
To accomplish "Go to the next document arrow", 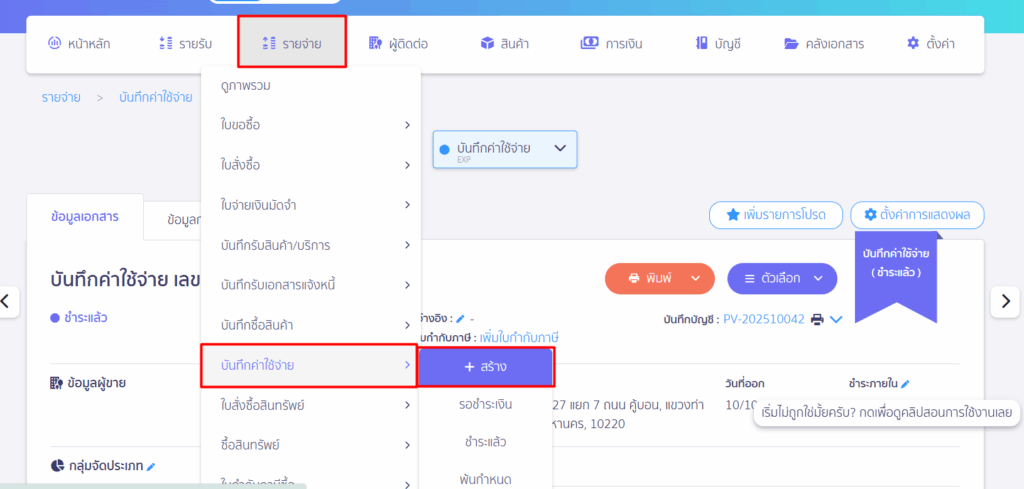I will [1004, 300].
